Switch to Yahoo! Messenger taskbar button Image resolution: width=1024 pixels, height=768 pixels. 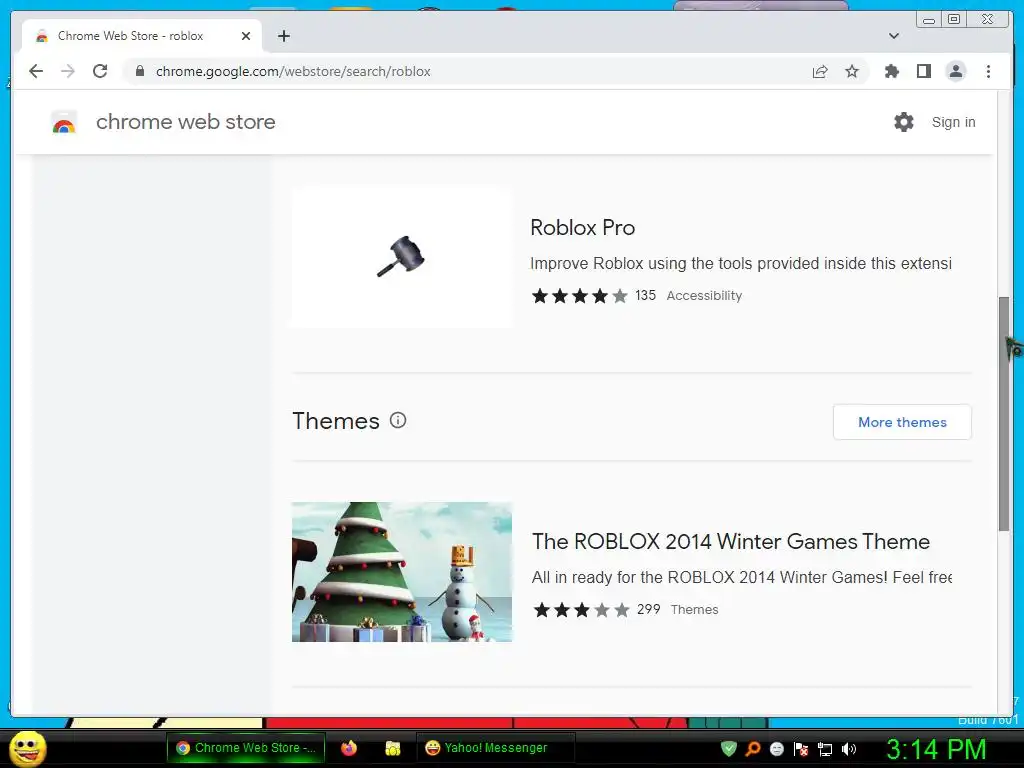(496, 748)
